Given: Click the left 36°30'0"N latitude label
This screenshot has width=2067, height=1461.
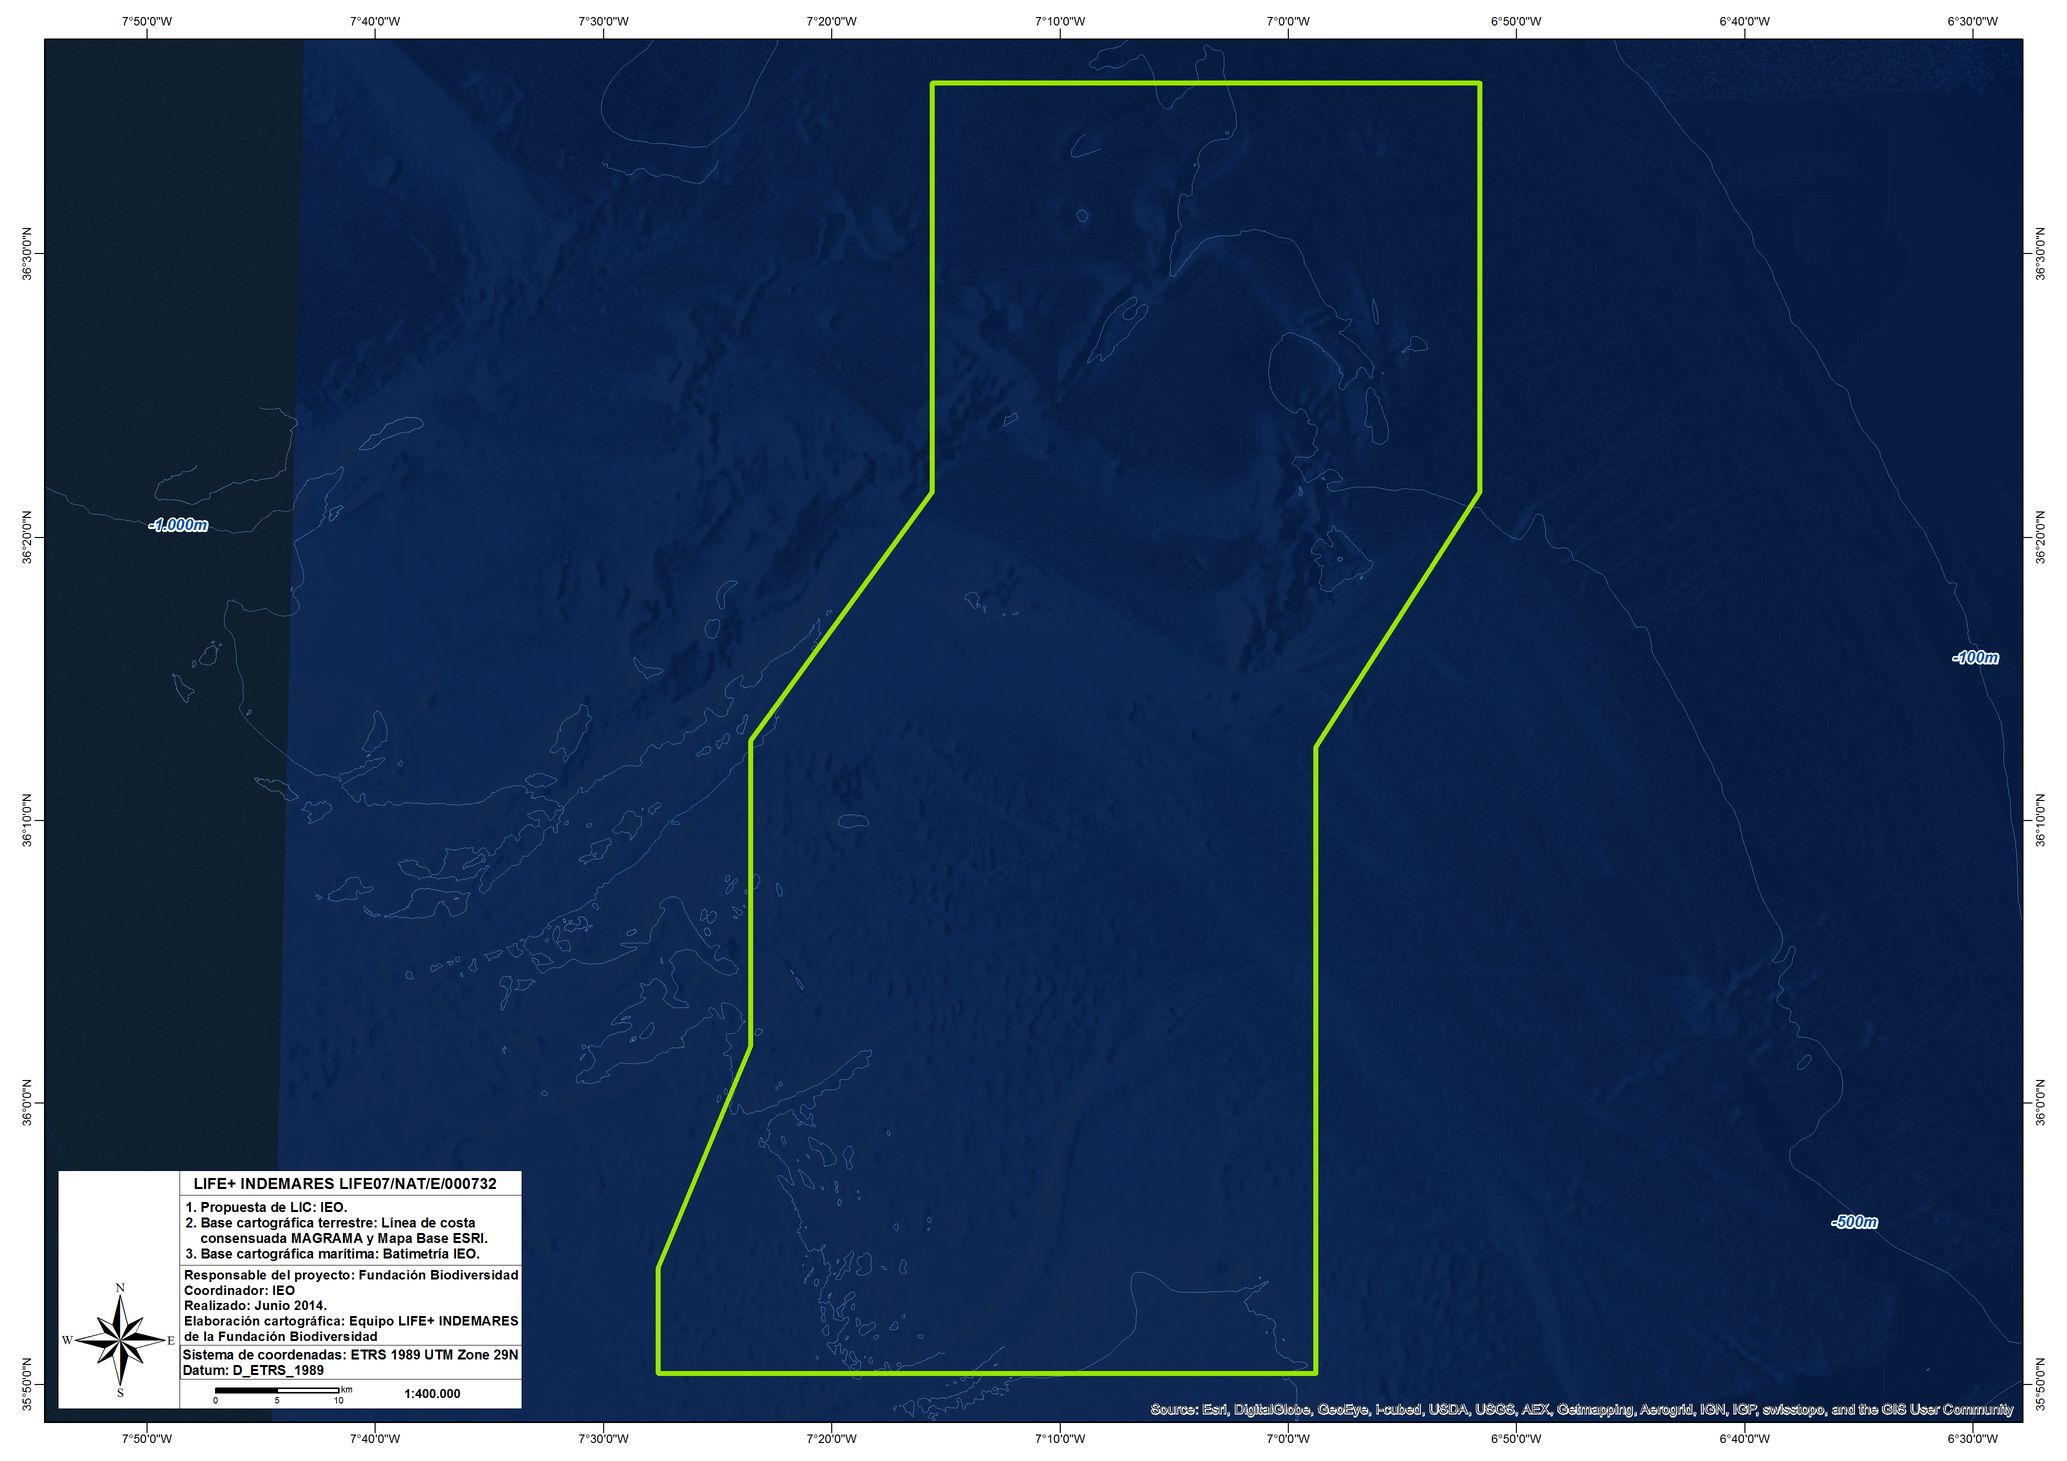Looking at the screenshot, I should (27, 254).
